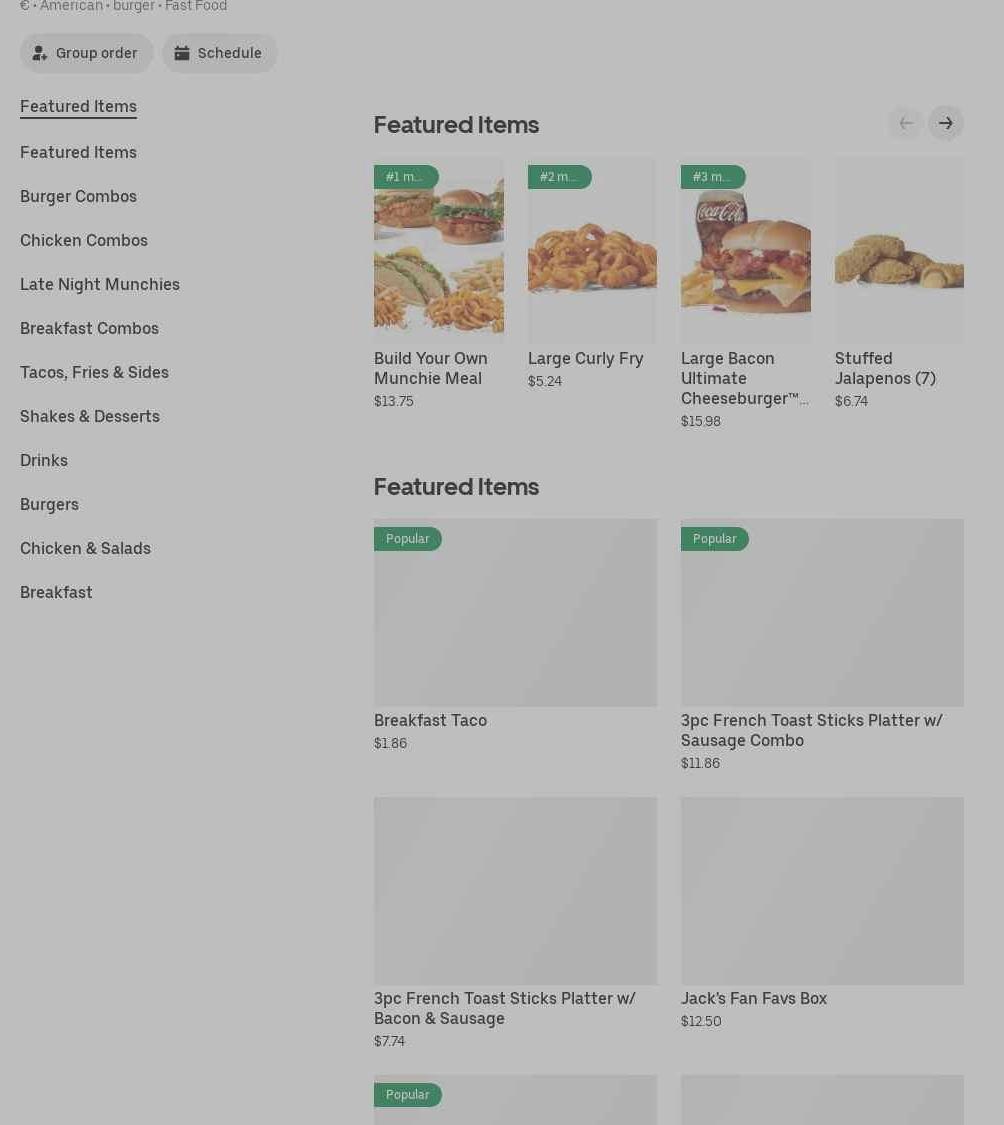
Task: Select Chicken & Salads category
Action: tap(85, 548)
